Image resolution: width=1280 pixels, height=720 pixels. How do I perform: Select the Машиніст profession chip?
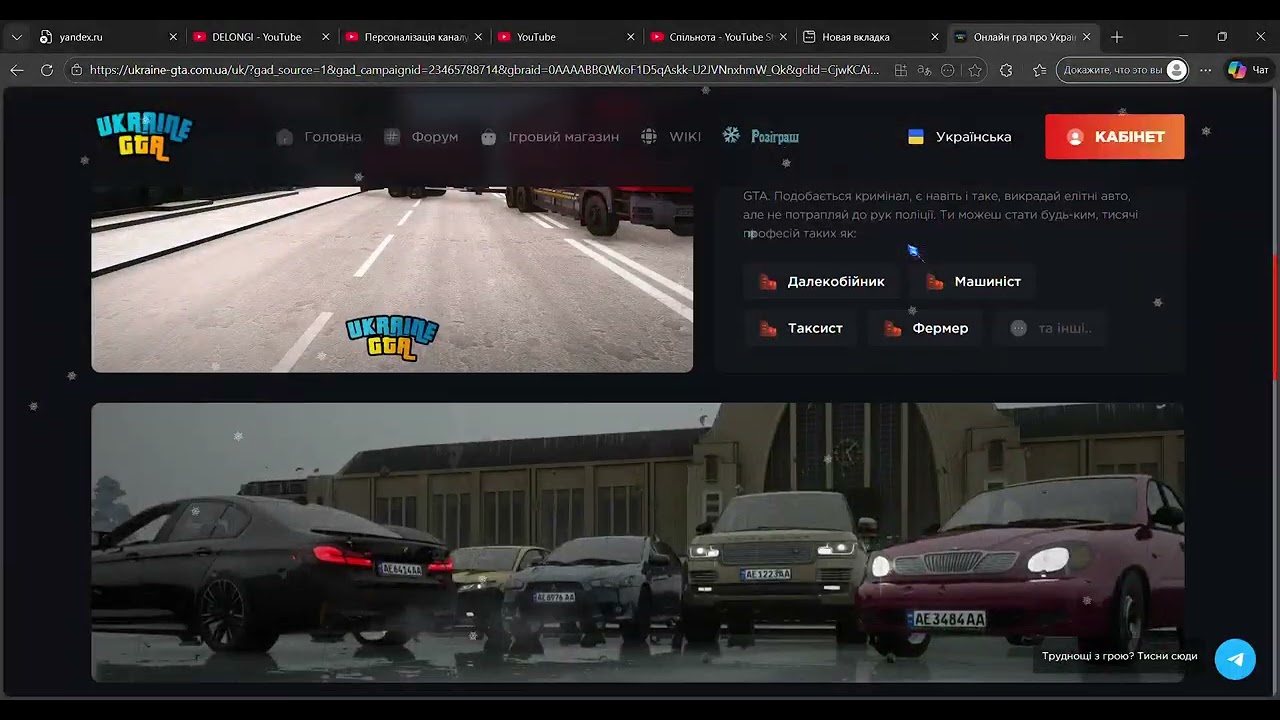click(x=973, y=282)
